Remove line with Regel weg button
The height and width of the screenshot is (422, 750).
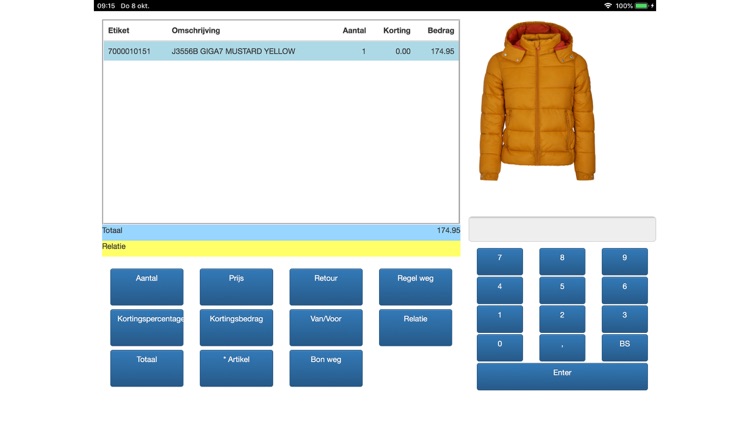click(415, 287)
